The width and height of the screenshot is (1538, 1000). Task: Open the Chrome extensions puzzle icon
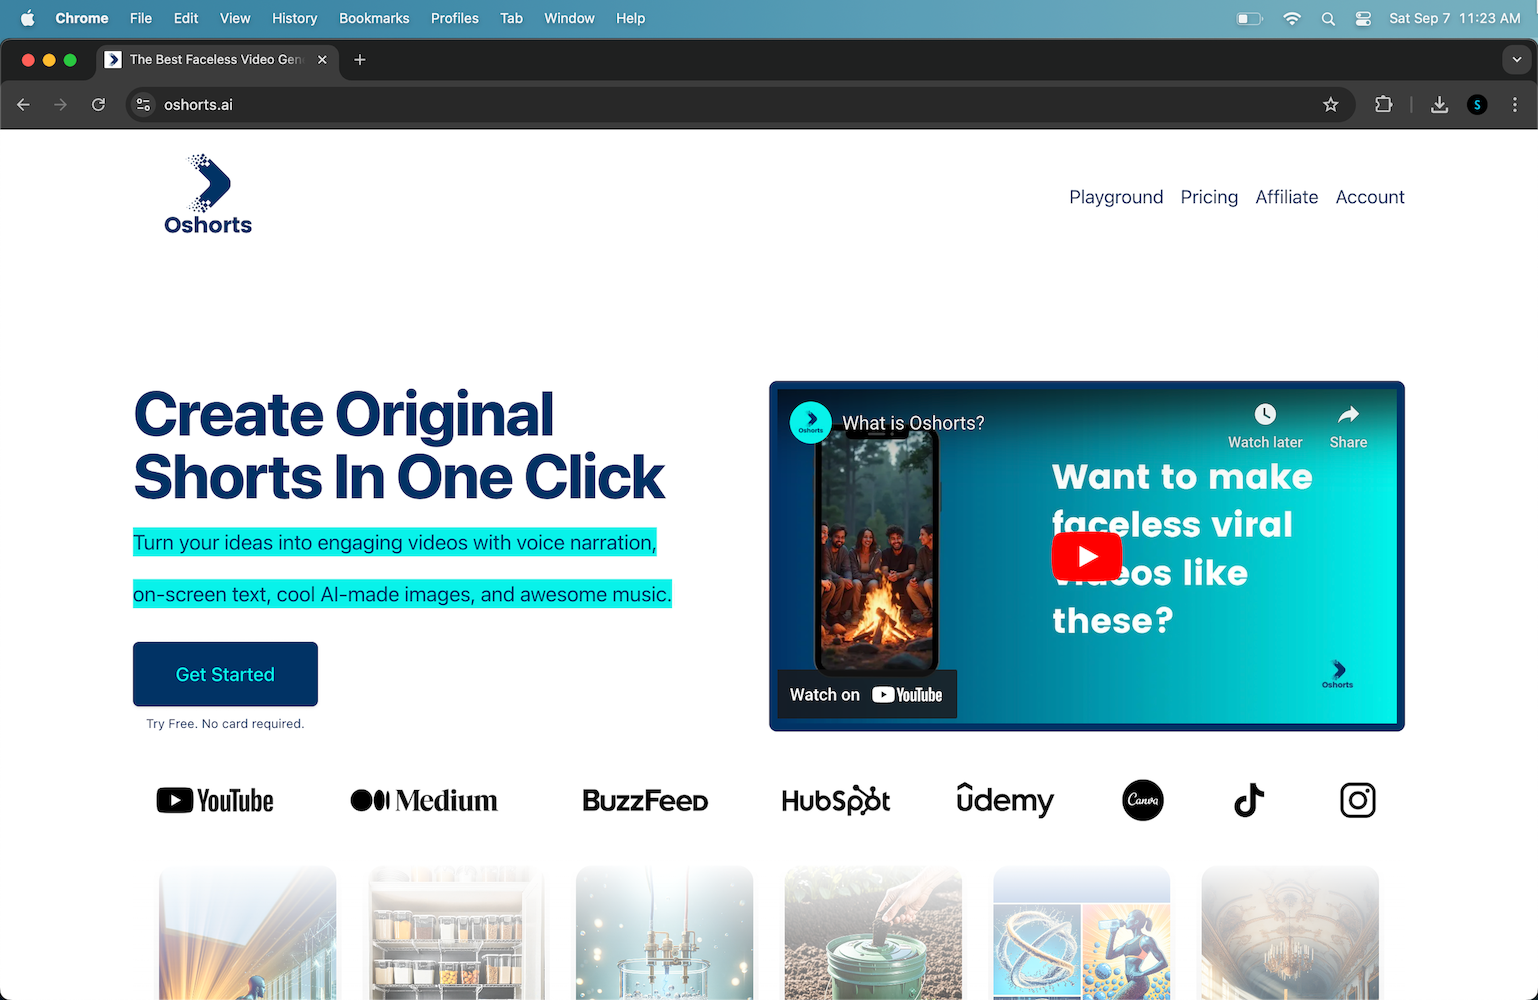click(x=1384, y=104)
